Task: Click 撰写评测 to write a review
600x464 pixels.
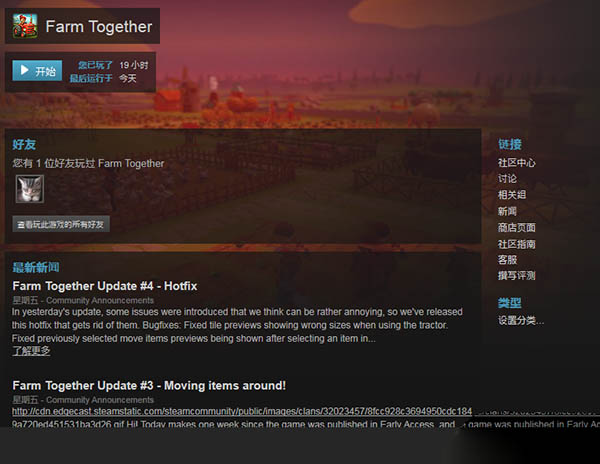Action: (517, 275)
